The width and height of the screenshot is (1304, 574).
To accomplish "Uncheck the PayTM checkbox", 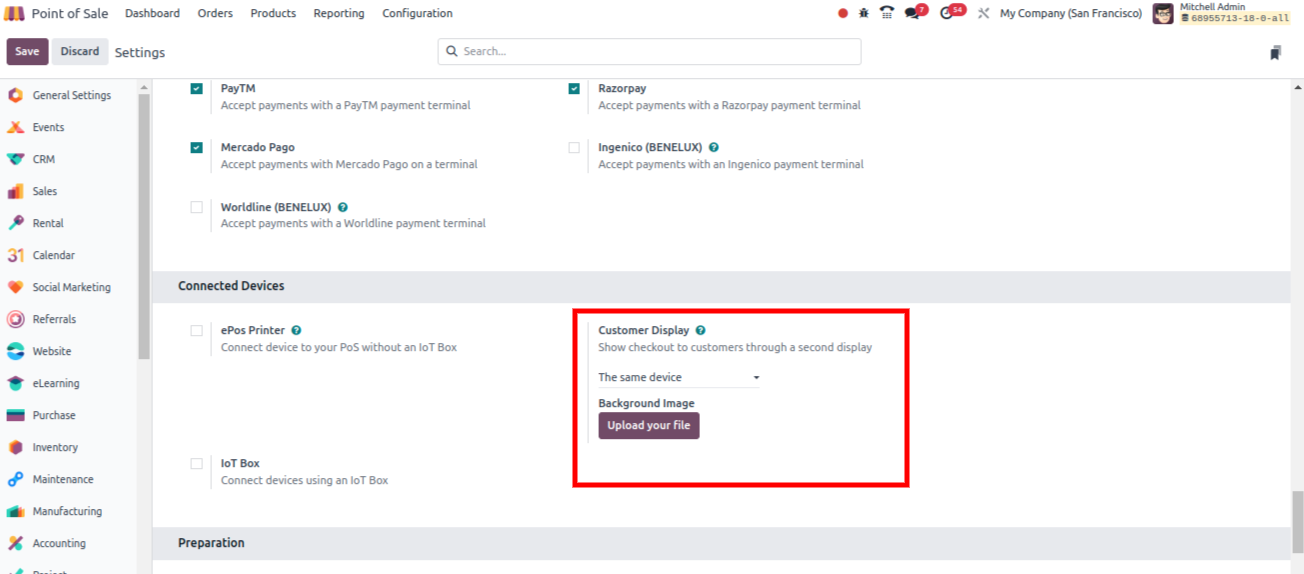I will click(x=197, y=89).
